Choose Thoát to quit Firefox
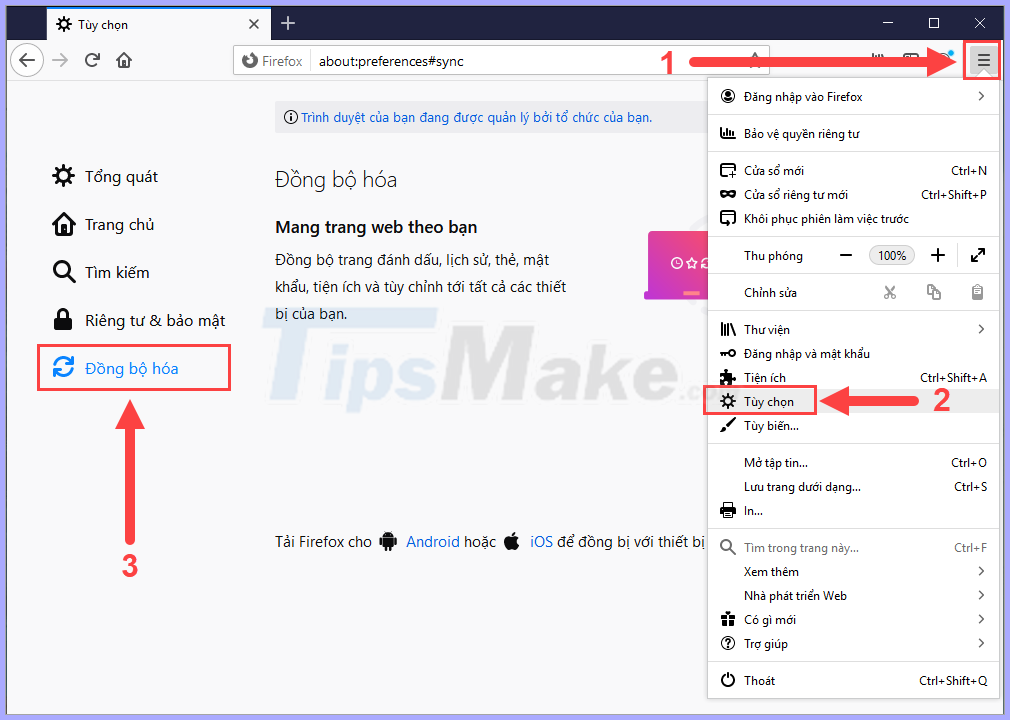The height and width of the screenshot is (720, 1010). pyautogui.click(x=853, y=681)
